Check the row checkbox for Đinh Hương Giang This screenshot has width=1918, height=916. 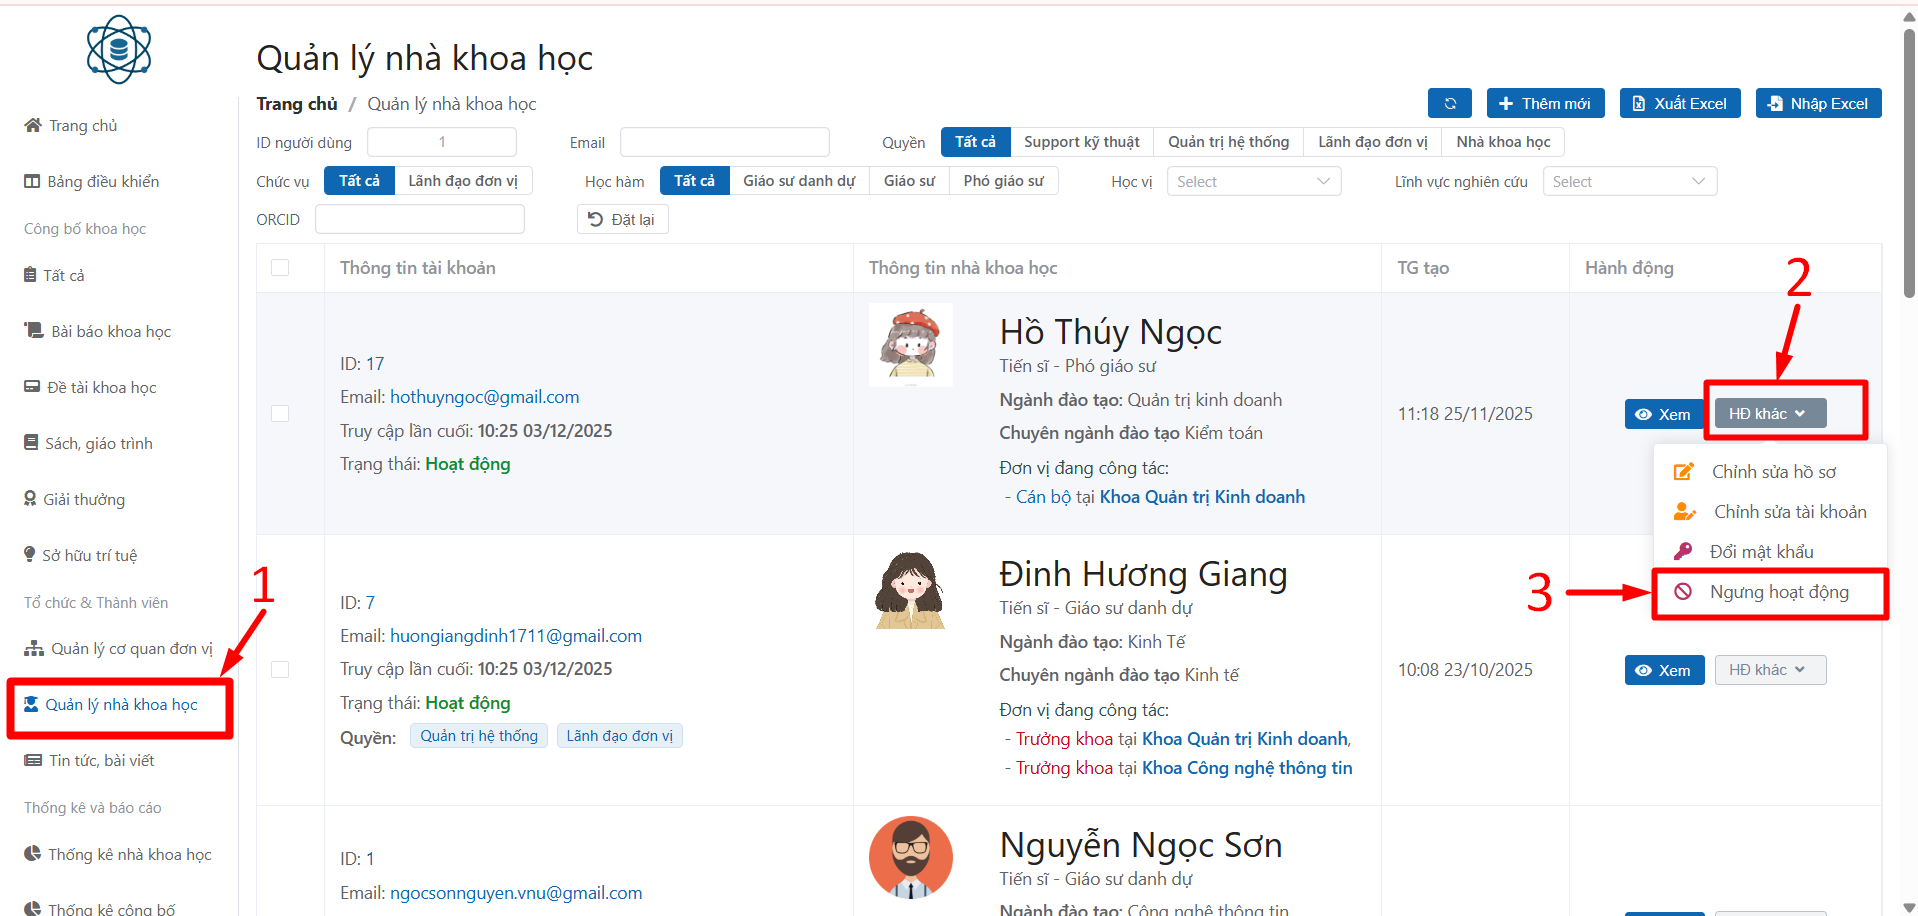coord(280,670)
